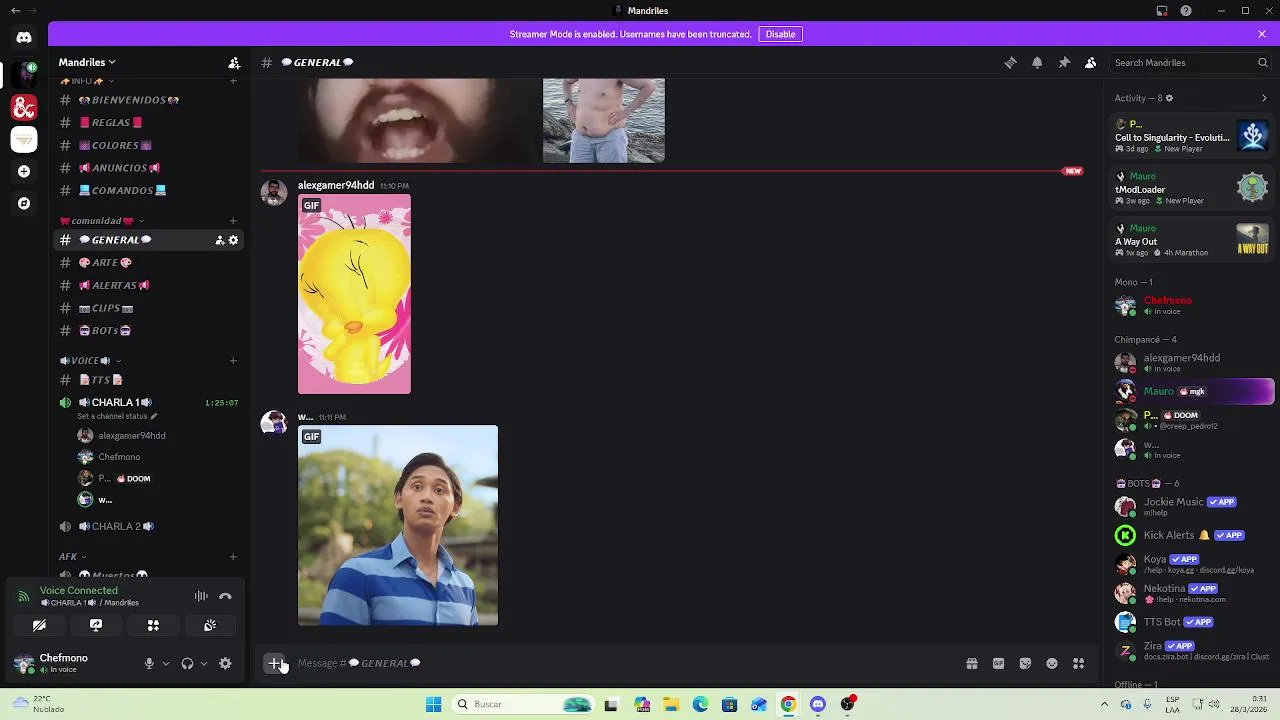Turn on camera in voice panel
Screen dimensions: 1280x720
(x=39, y=625)
